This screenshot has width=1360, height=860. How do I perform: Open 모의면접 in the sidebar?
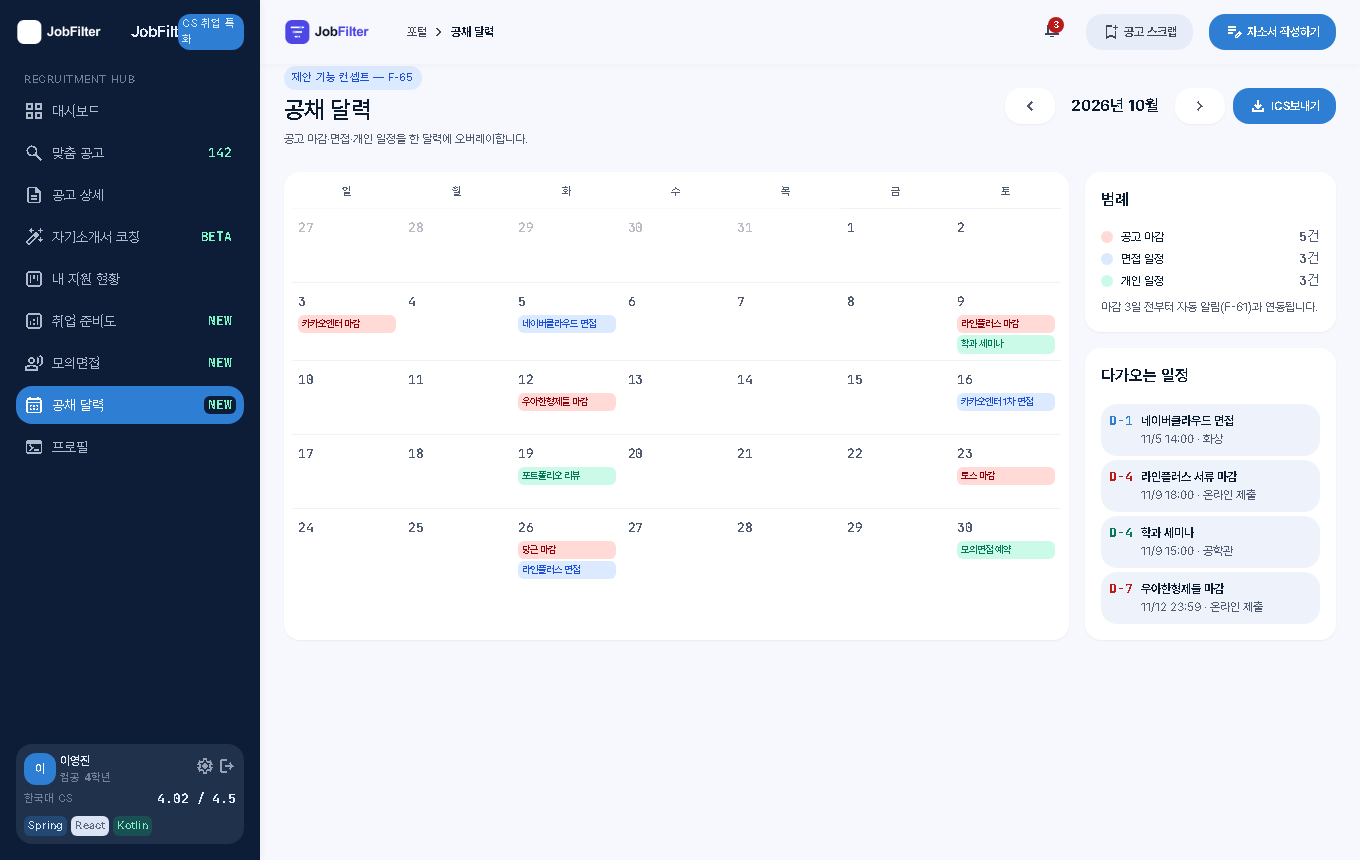point(130,363)
